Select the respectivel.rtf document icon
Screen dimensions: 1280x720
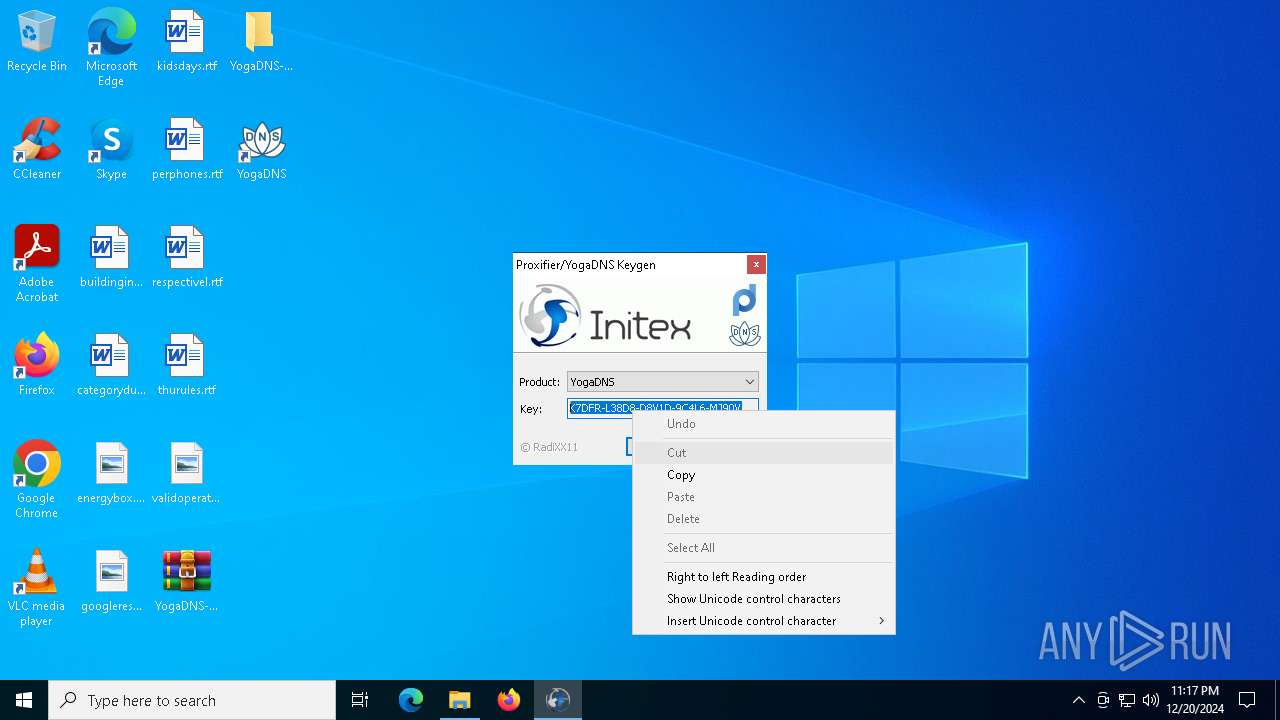coord(186,258)
